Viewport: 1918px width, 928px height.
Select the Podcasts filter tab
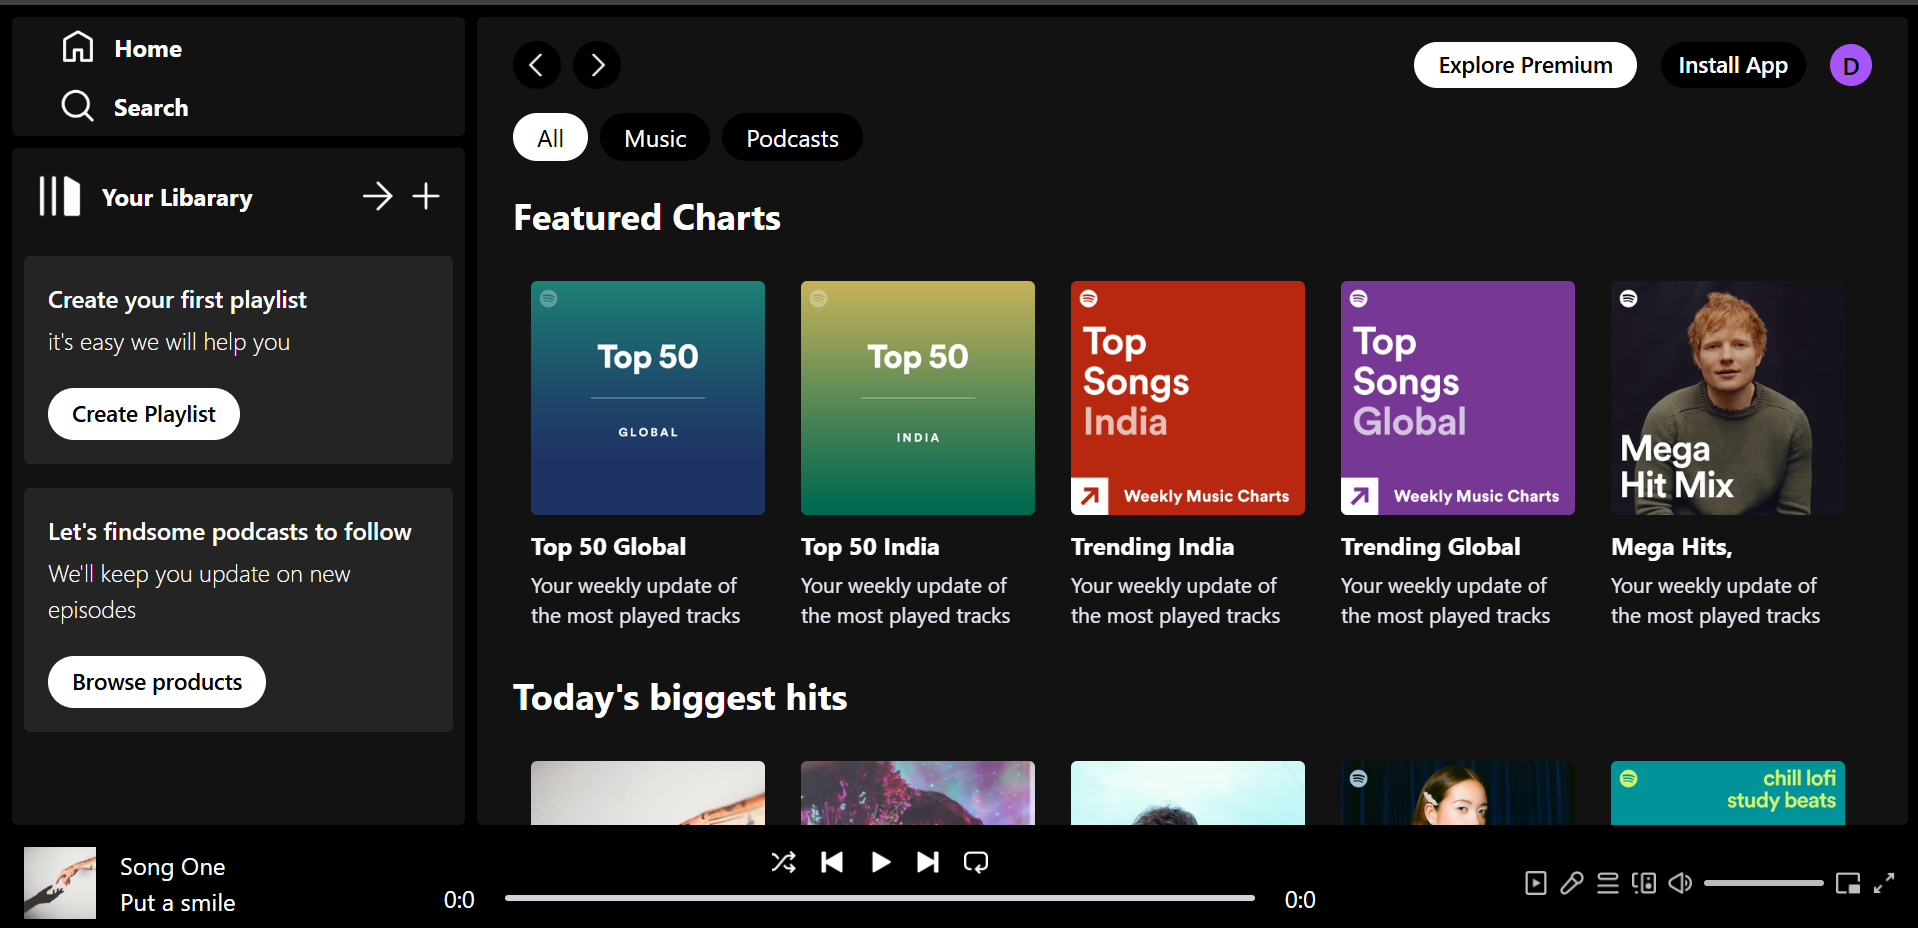(x=792, y=138)
